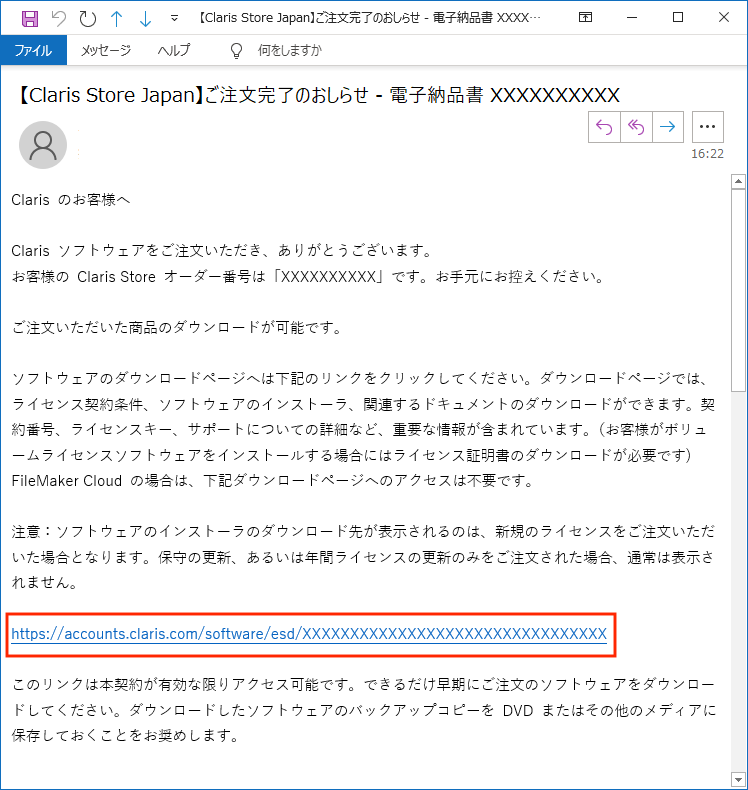
Task: Click the scrollbar down arrow at the bottom
Action: [x=738, y=779]
